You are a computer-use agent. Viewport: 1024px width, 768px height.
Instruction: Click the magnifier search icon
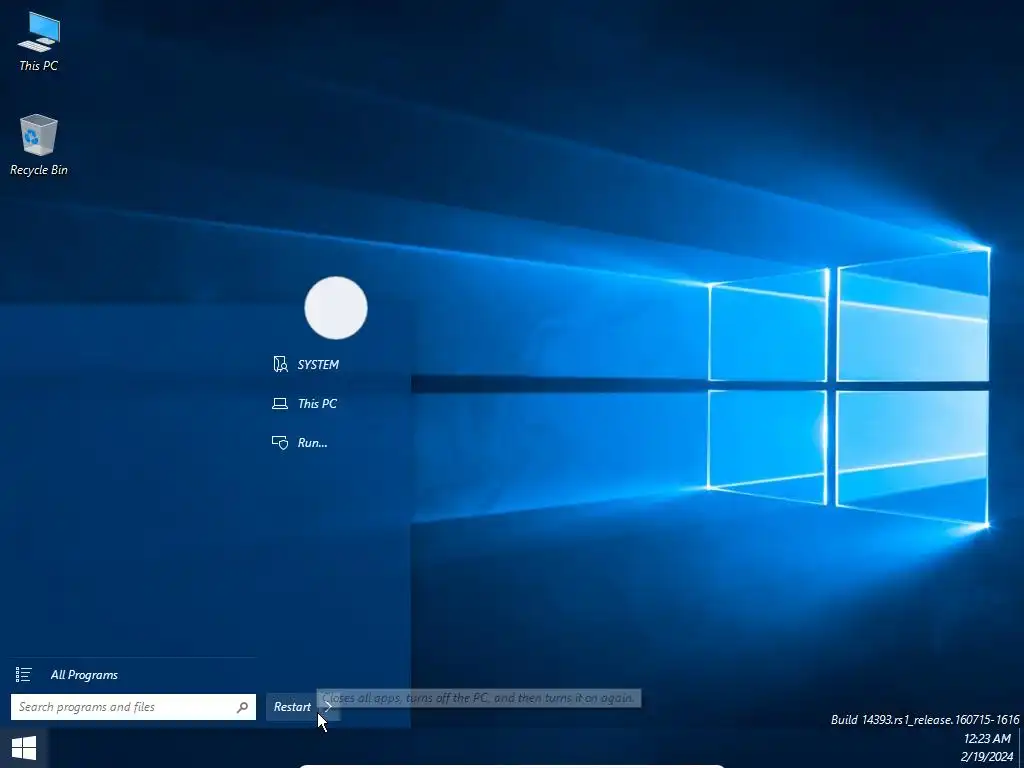[x=242, y=707]
